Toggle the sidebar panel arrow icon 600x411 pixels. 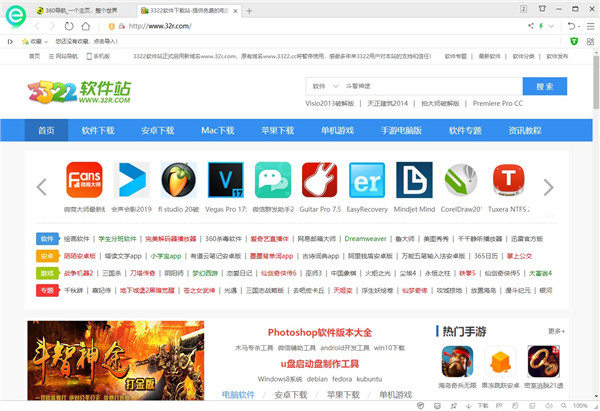click(10, 41)
